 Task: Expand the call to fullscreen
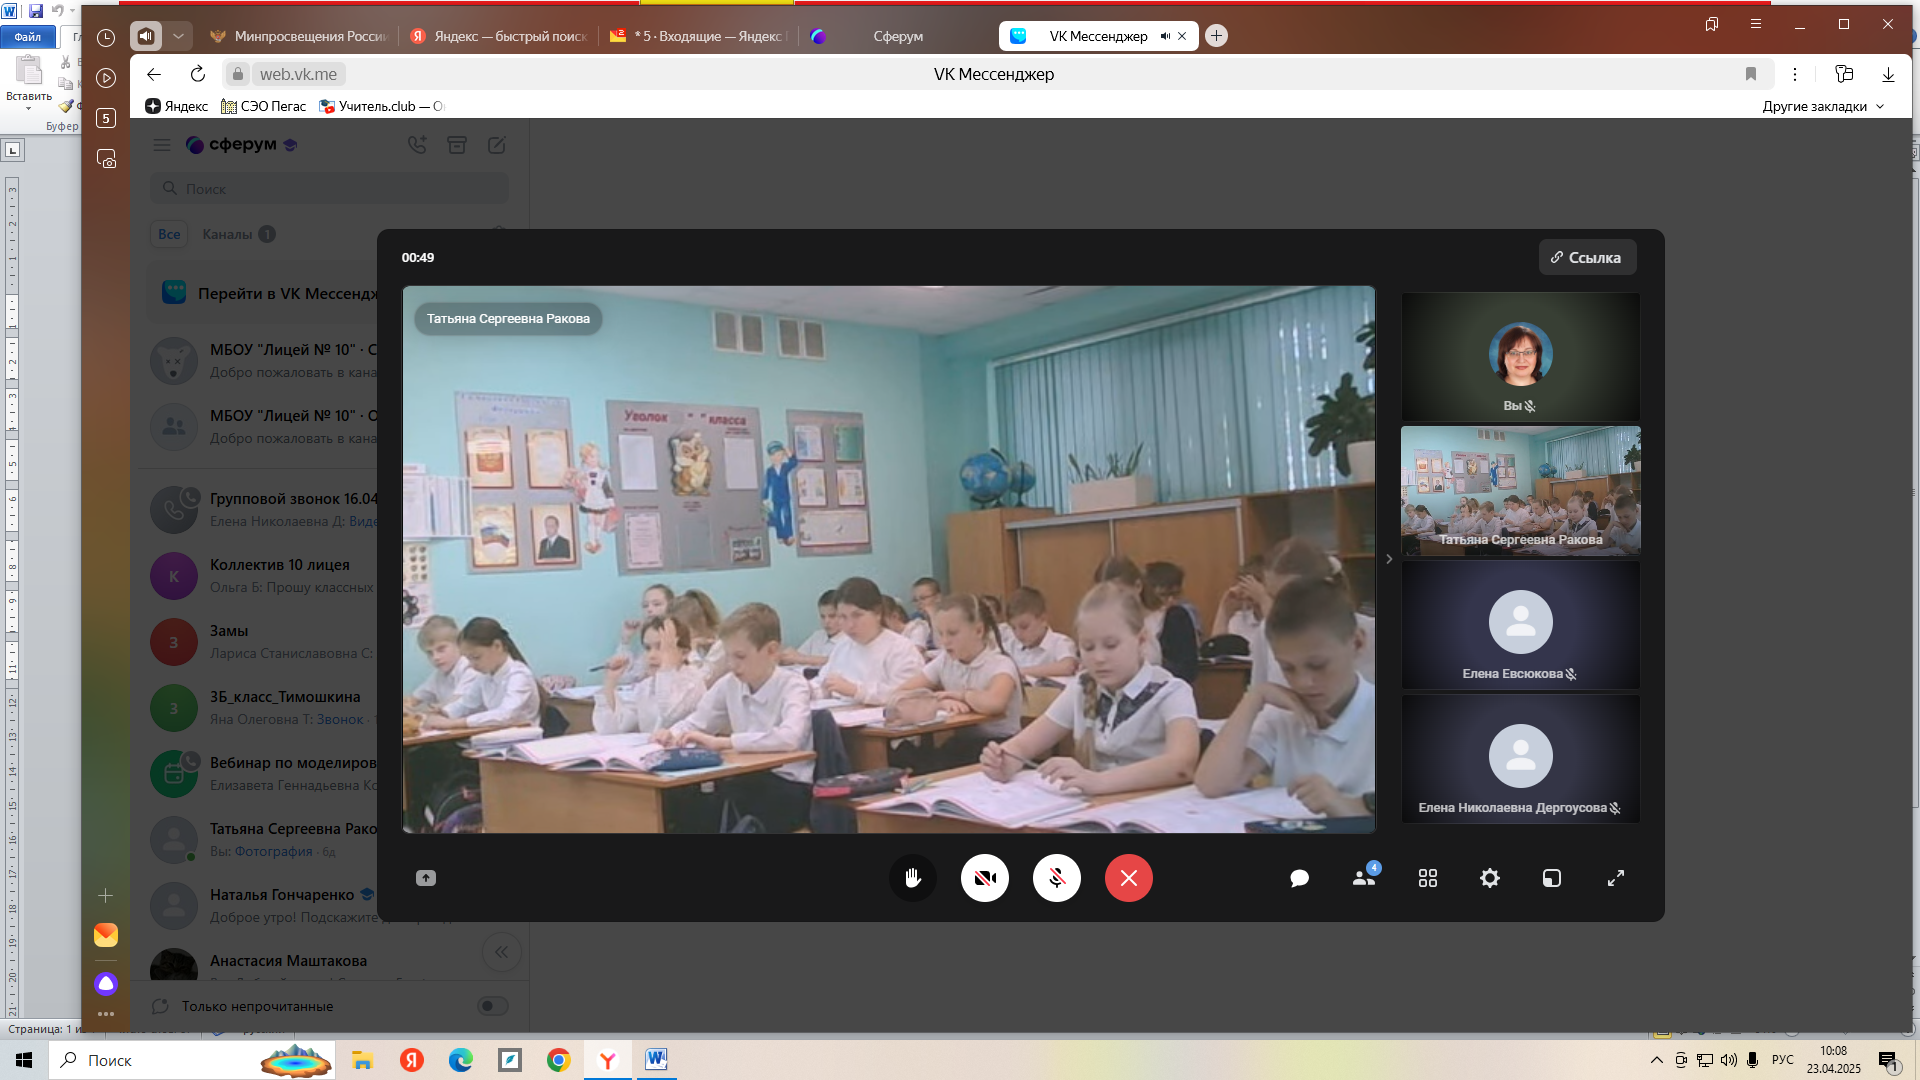click(1616, 878)
